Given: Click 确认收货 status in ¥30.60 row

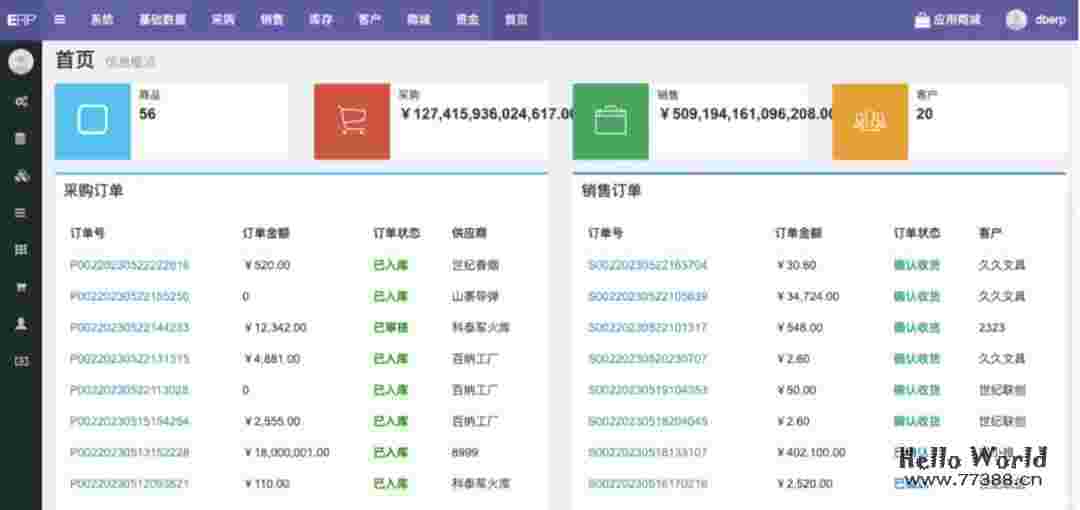Looking at the screenshot, I should 917,265.
